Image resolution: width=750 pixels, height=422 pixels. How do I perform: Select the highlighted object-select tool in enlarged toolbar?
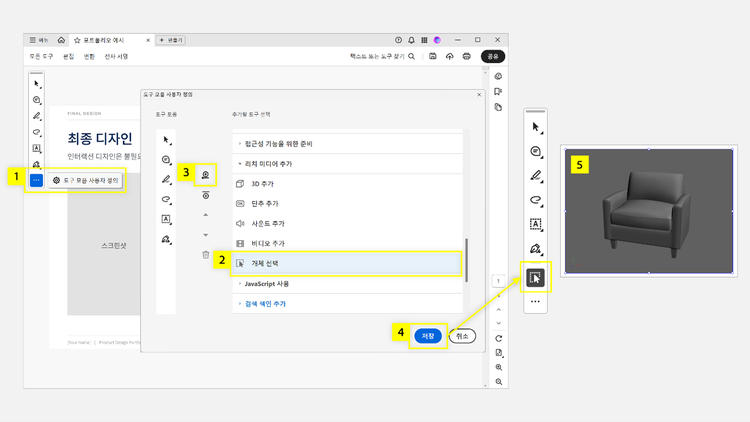(535, 278)
